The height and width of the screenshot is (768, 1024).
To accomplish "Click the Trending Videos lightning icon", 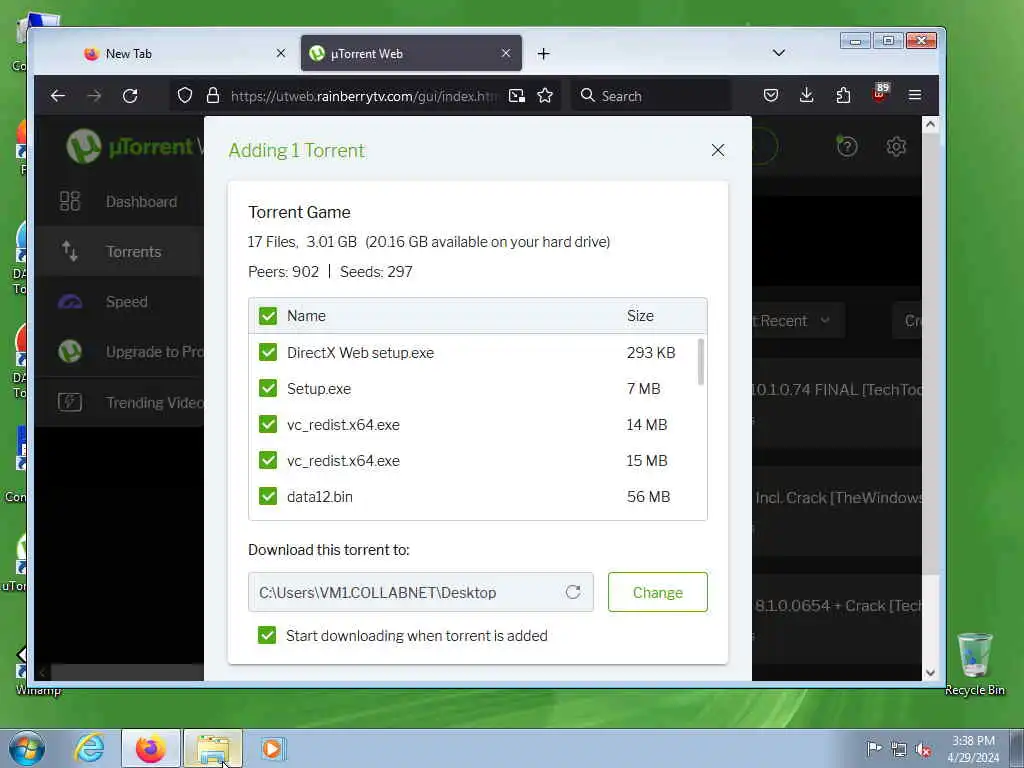I will coord(70,402).
